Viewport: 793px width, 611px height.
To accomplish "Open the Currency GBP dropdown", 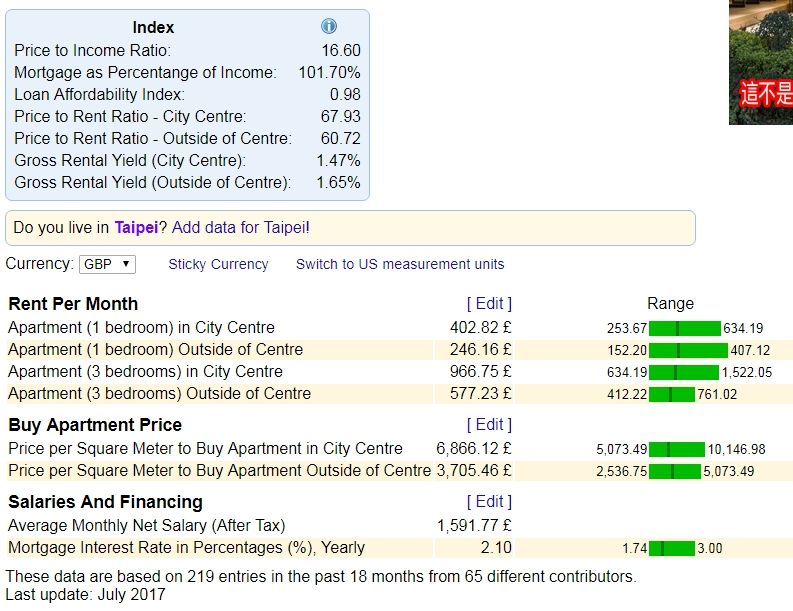I will (x=107, y=264).
